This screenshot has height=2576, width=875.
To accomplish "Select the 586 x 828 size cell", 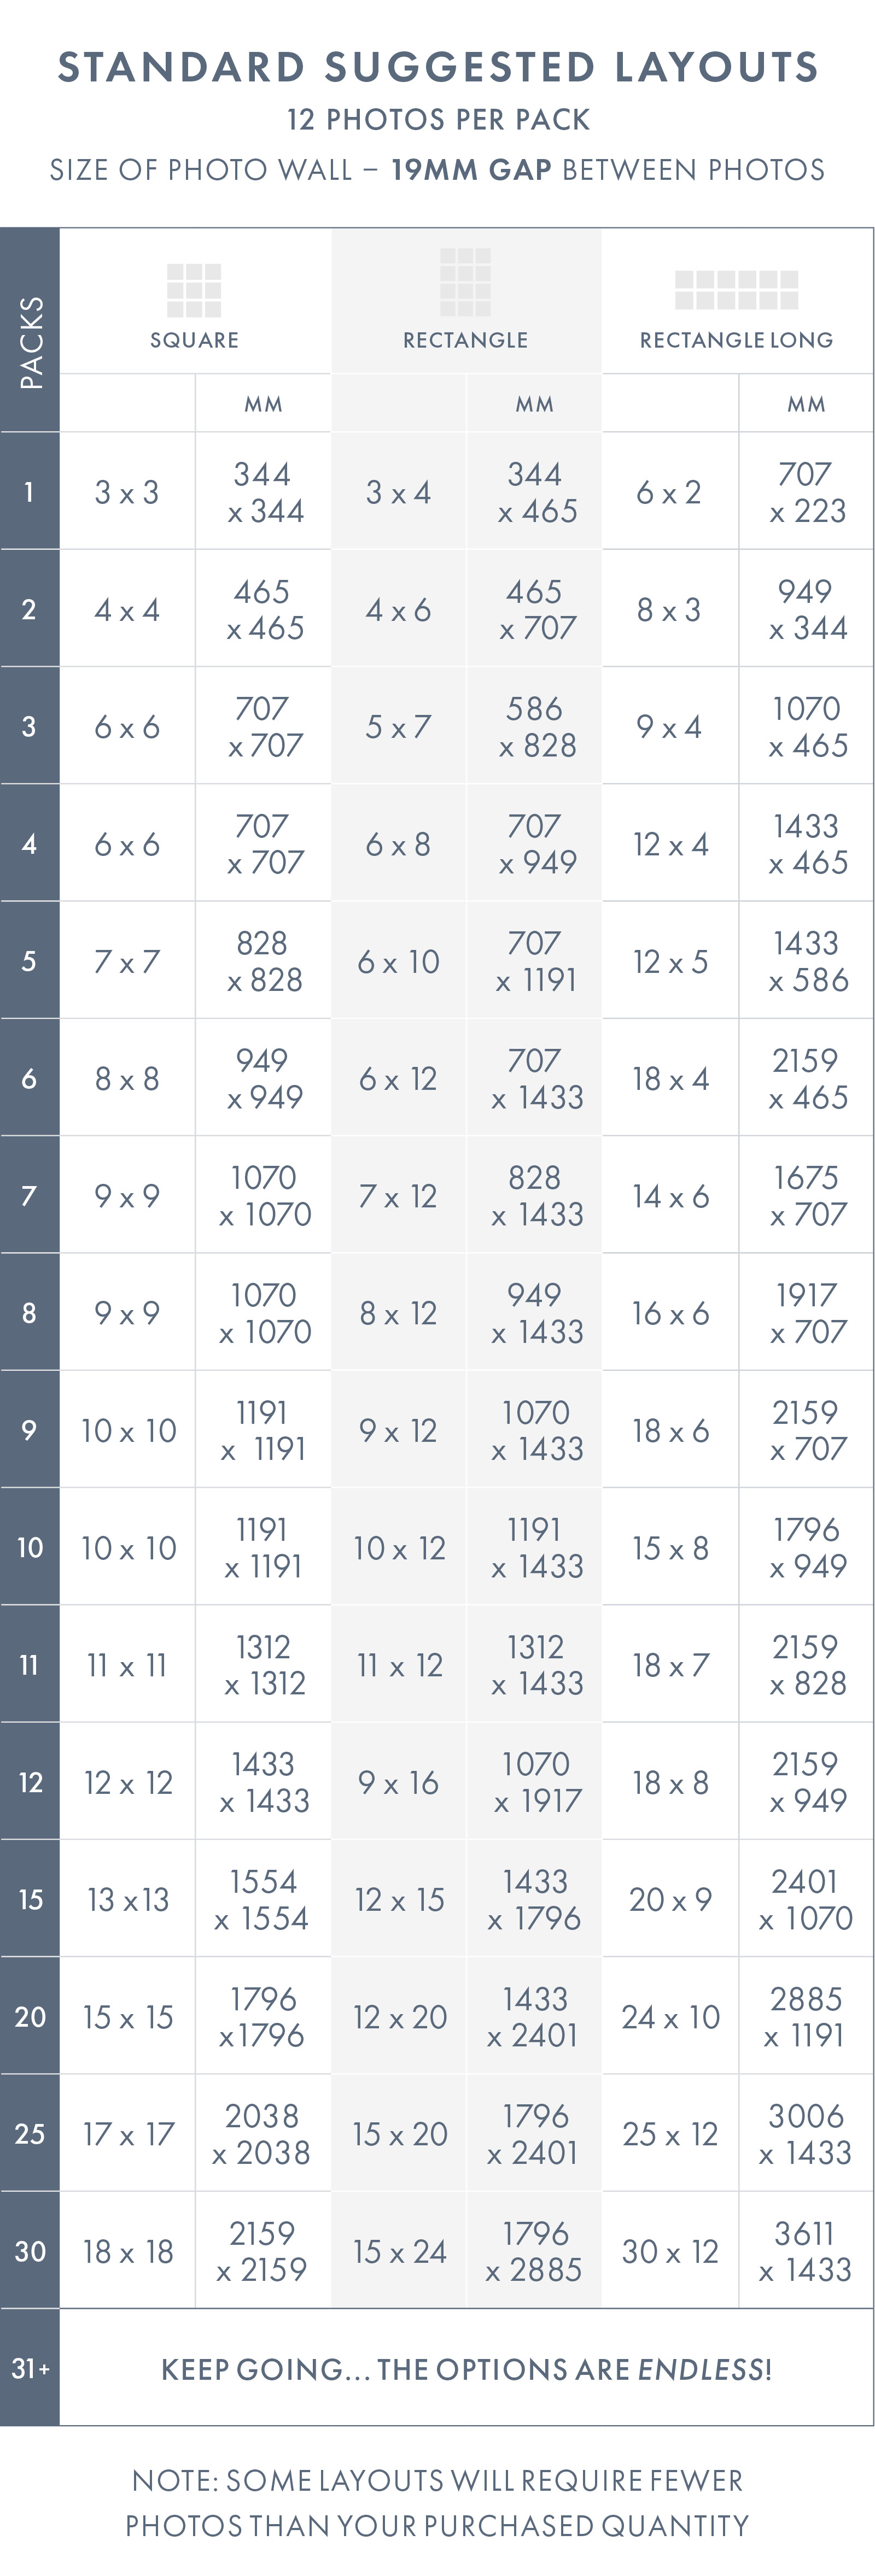I will (536, 727).
